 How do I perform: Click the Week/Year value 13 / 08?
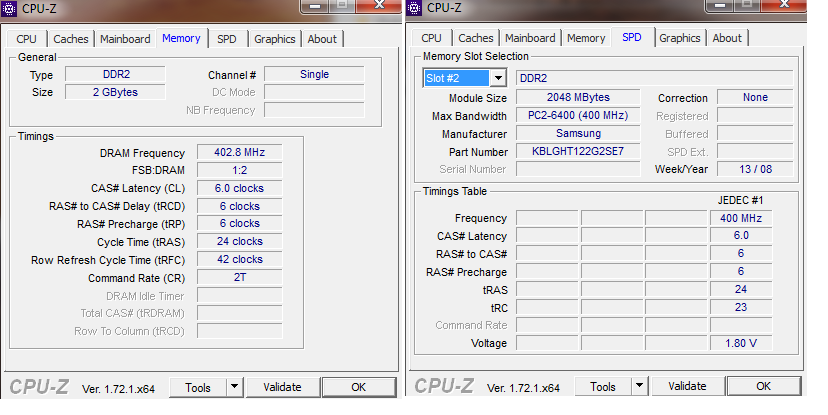tap(756, 169)
